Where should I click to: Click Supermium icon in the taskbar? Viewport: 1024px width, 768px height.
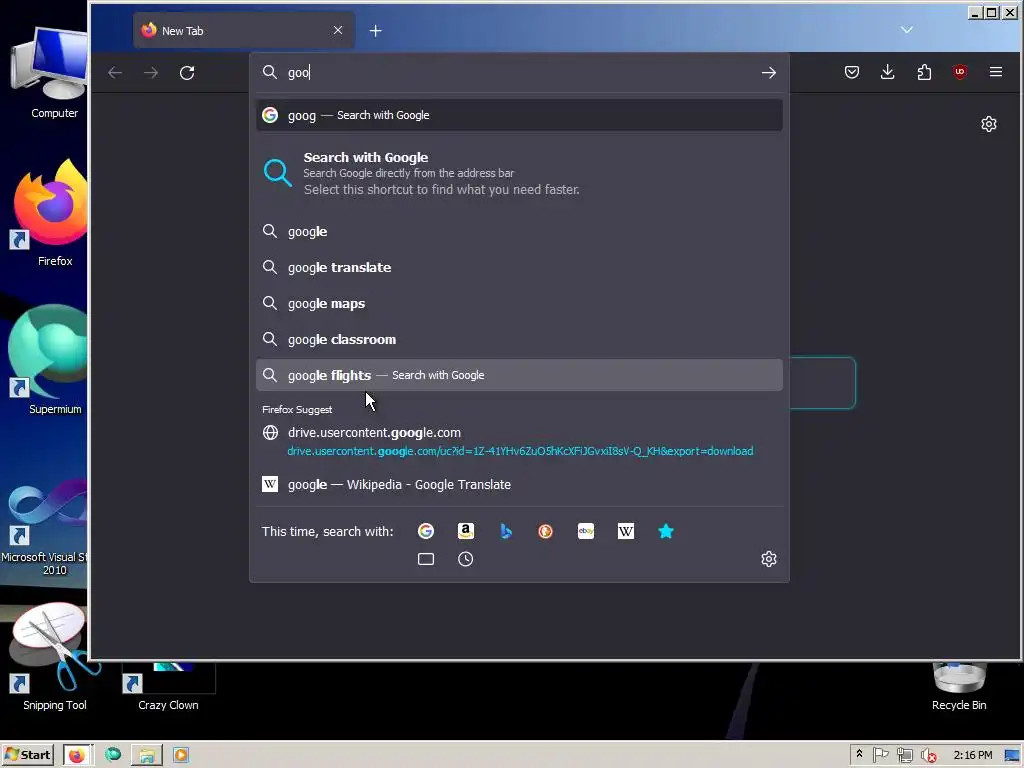pos(113,755)
